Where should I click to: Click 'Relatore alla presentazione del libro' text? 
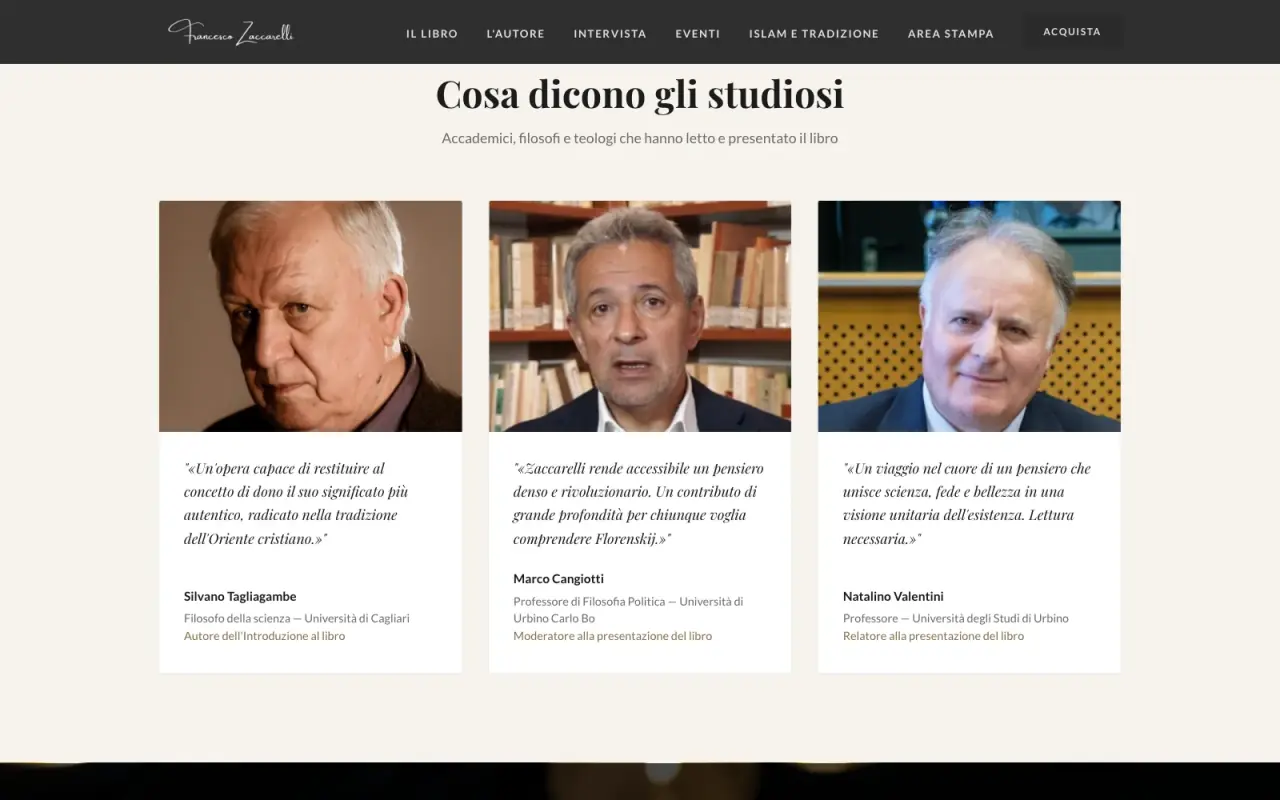[x=934, y=636]
